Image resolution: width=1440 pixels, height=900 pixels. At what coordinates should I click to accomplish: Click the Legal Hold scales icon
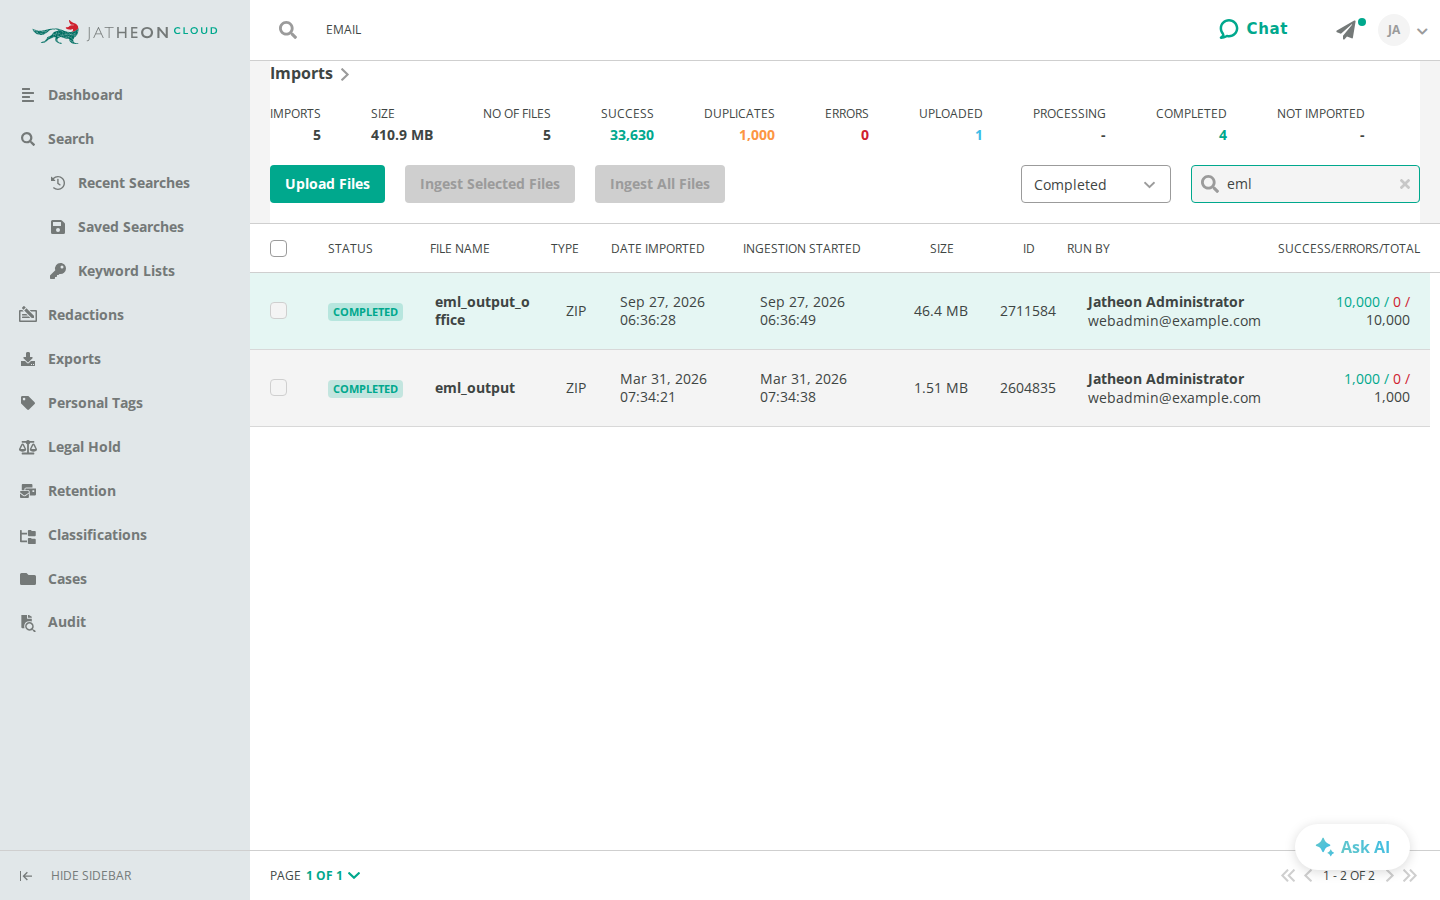click(x=28, y=447)
